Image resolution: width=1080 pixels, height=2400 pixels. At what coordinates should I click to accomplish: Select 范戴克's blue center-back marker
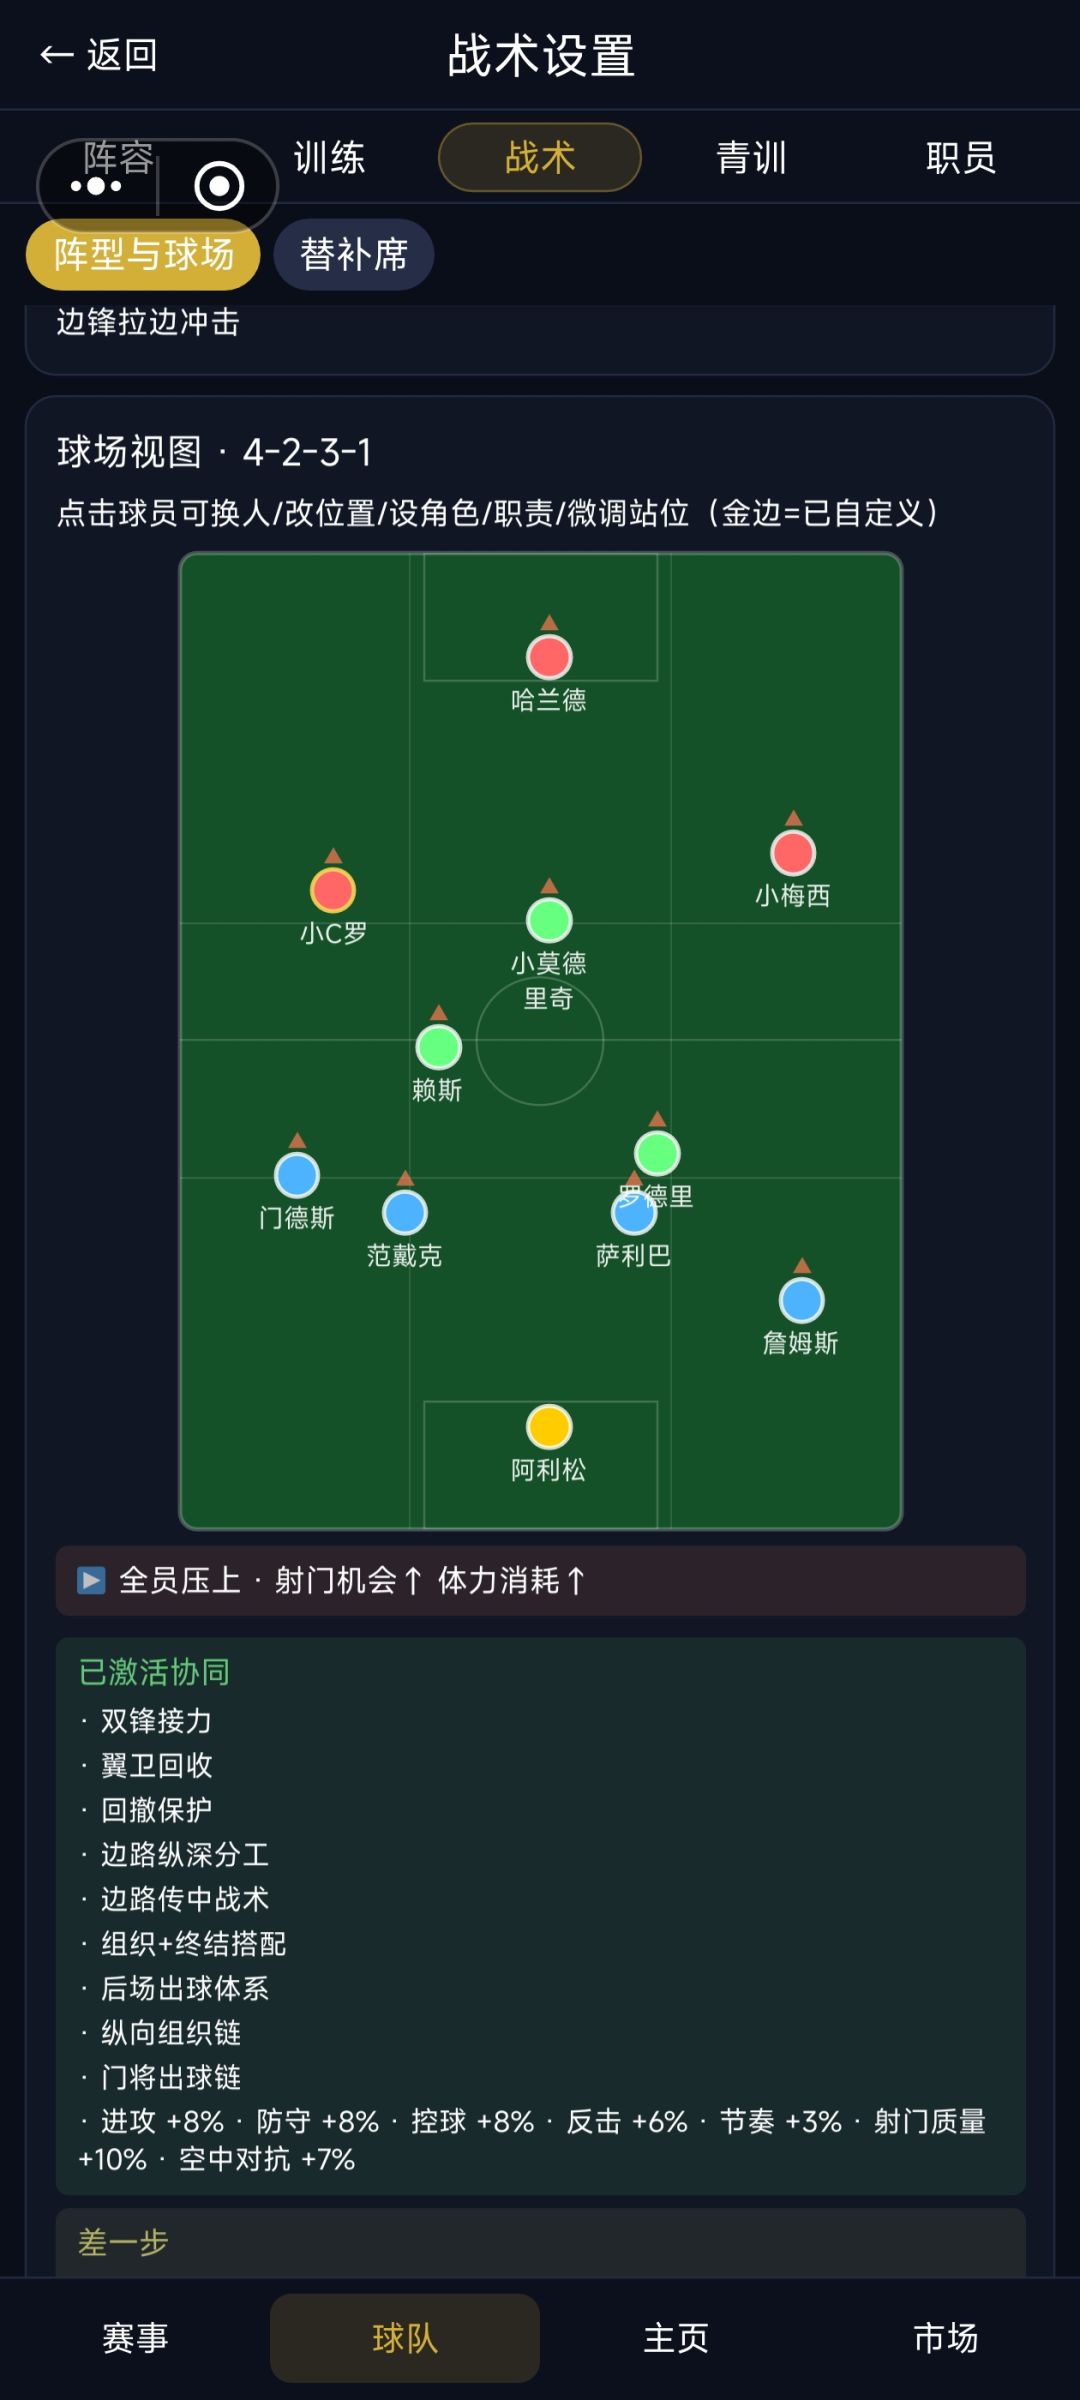(405, 1213)
